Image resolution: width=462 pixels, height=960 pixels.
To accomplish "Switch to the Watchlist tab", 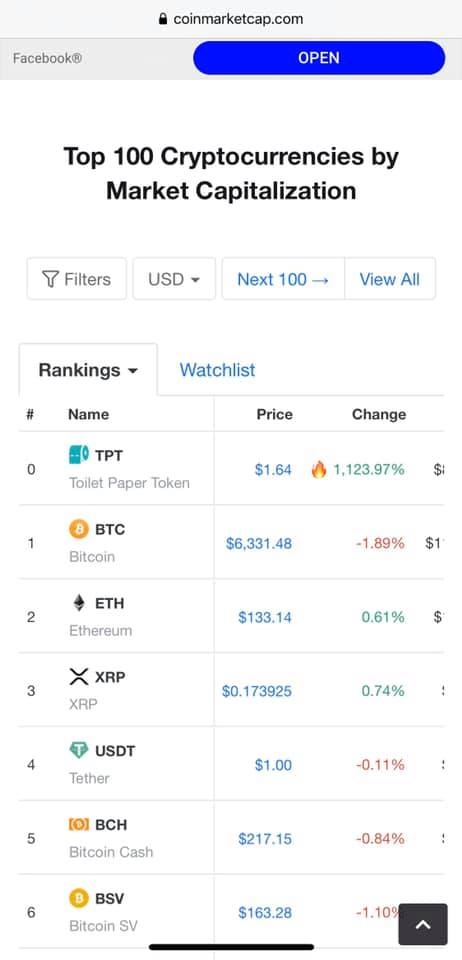I will pos(217,370).
